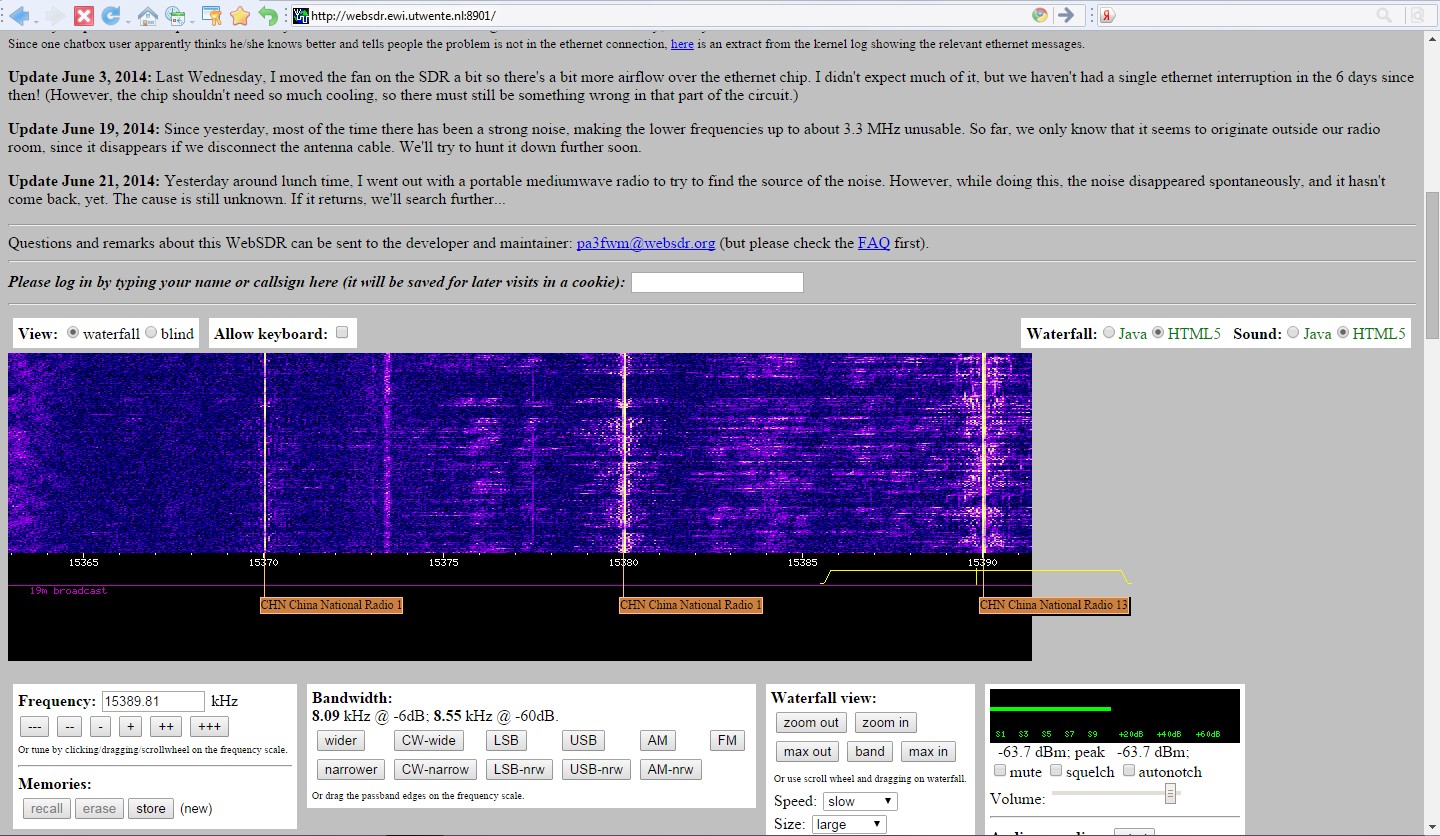Click the browser back arrow

click(x=19, y=15)
